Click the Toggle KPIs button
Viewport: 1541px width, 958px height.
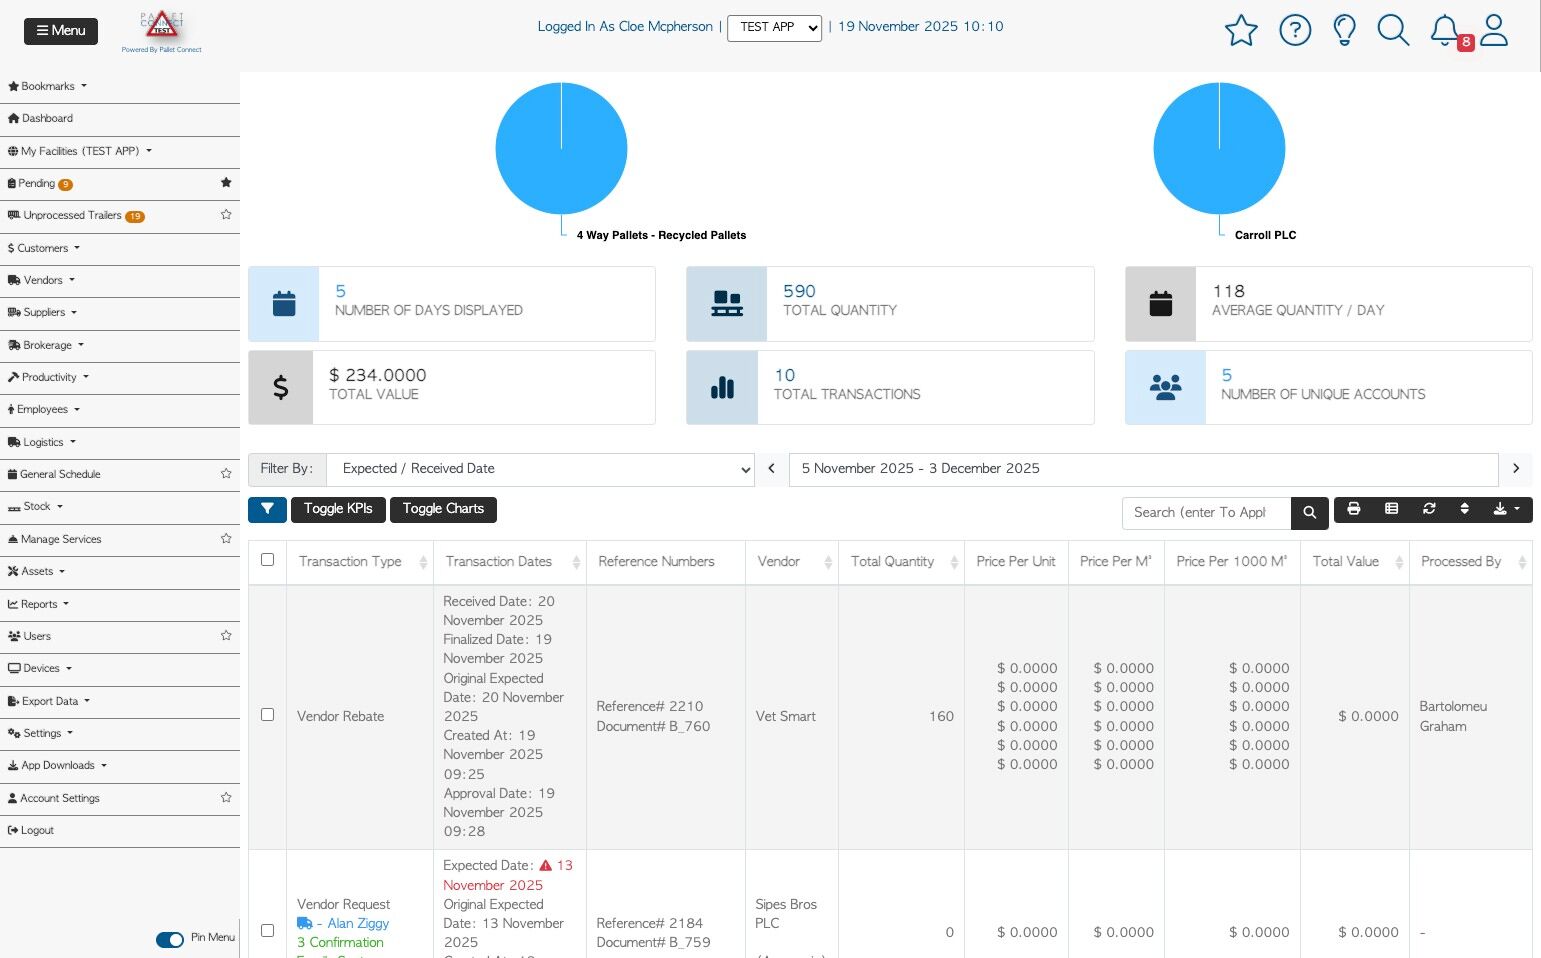coord(338,509)
